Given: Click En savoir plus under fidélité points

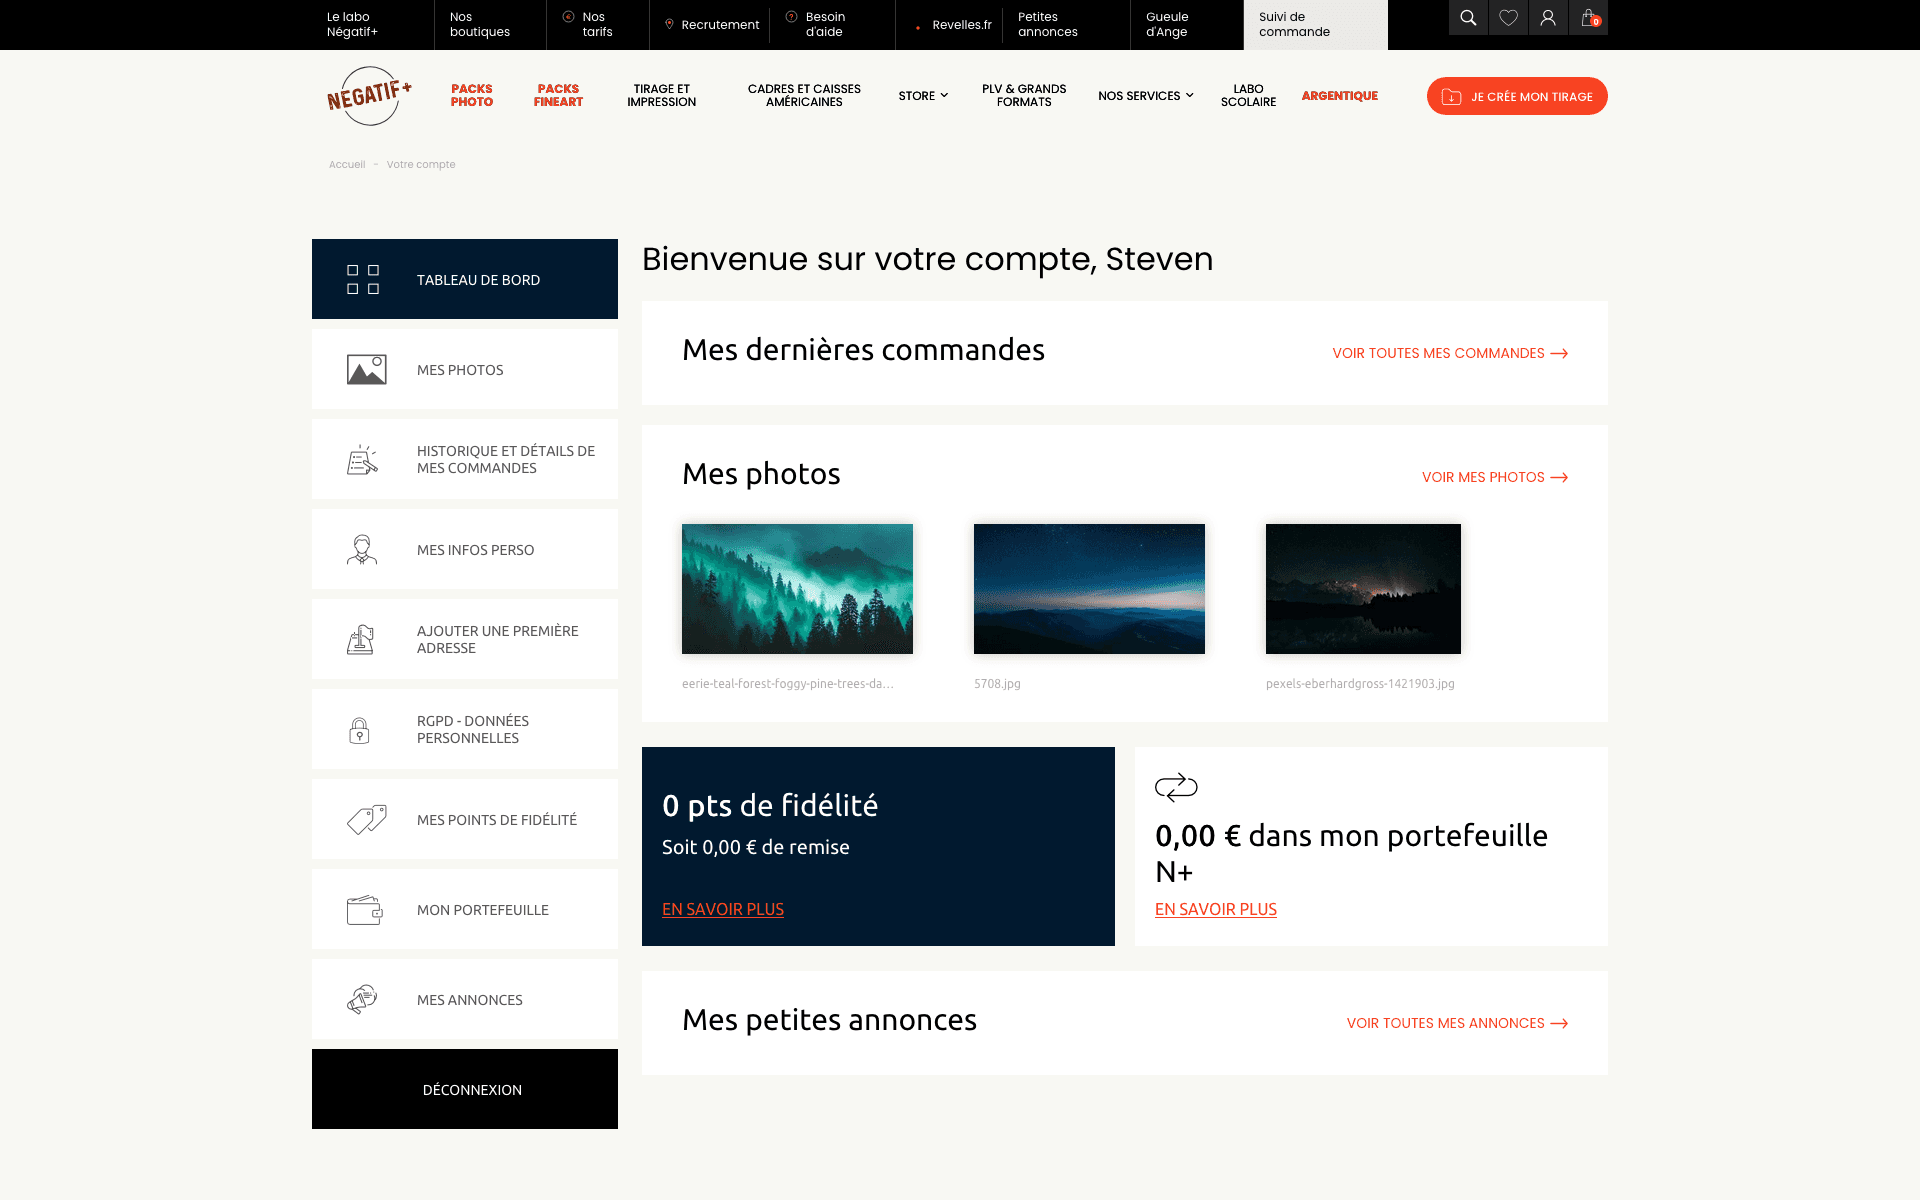Looking at the screenshot, I should (722, 909).
